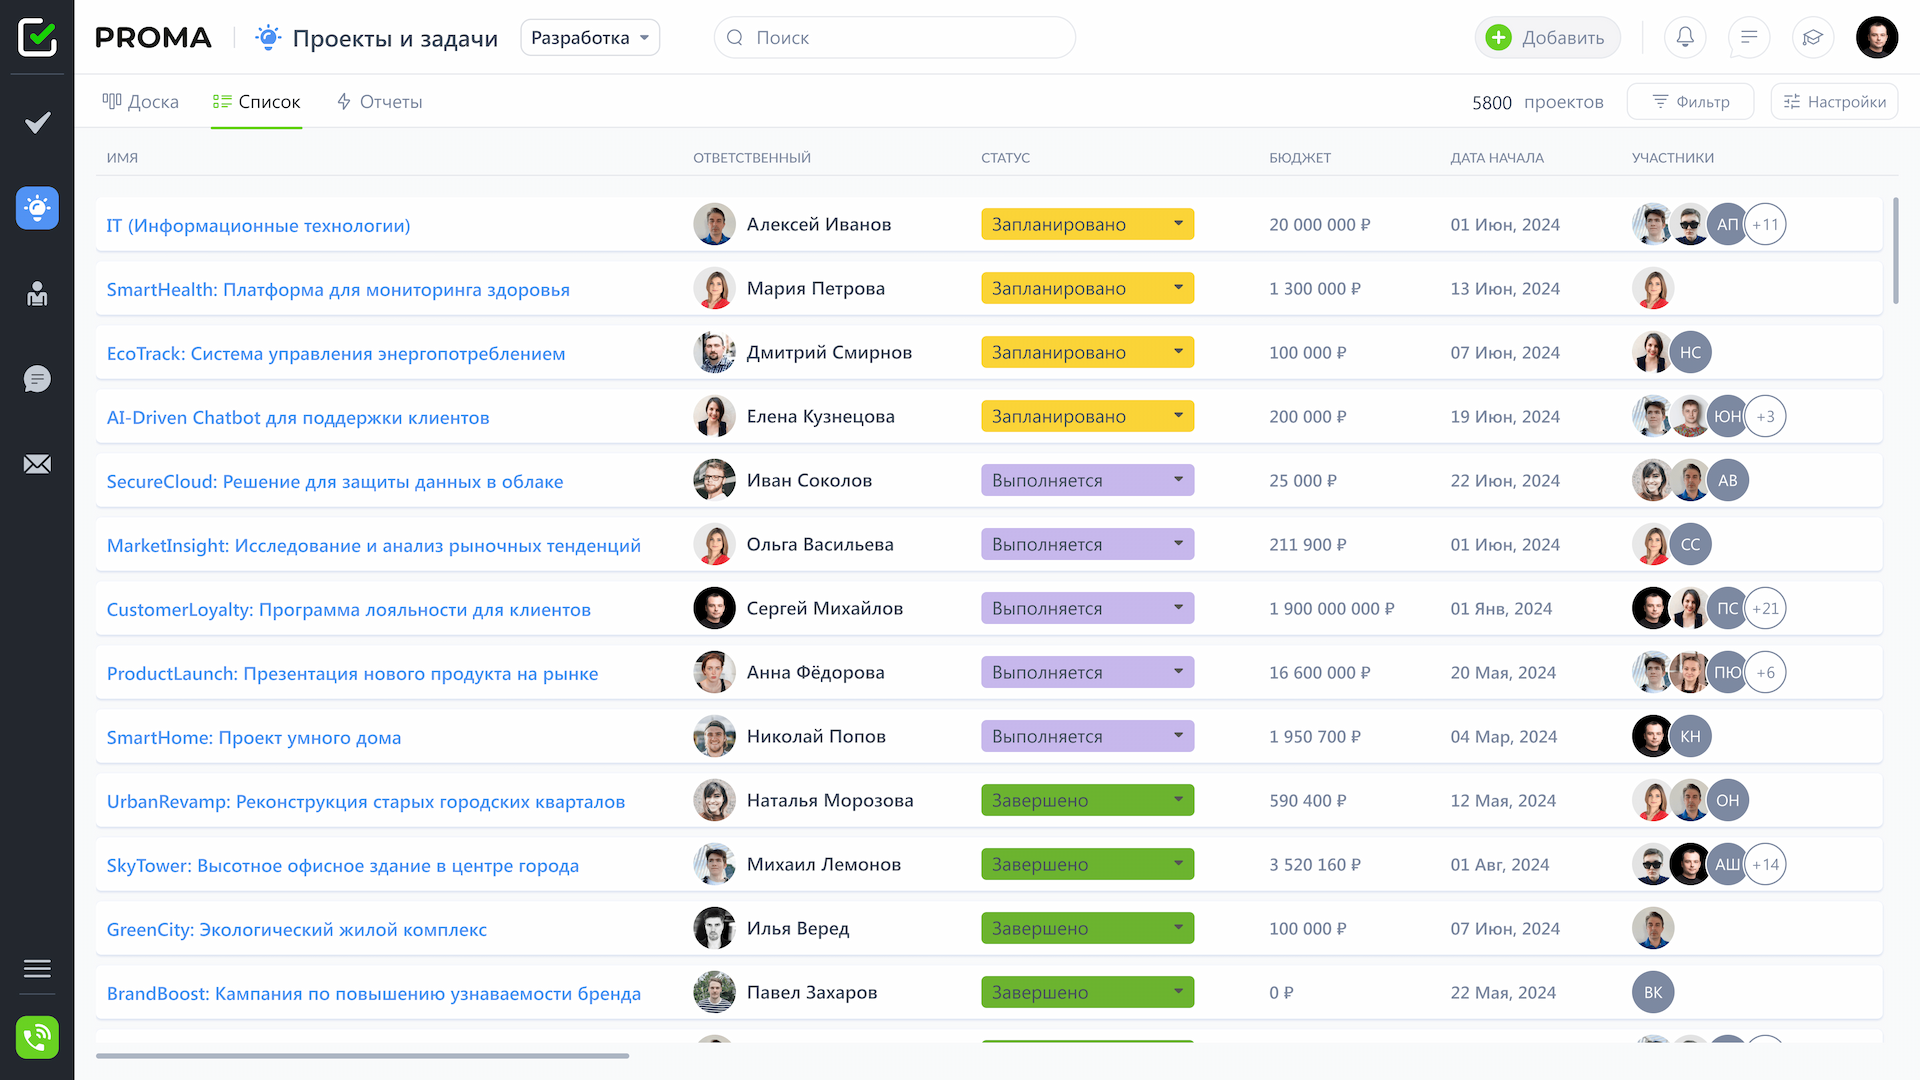Click the search magnifier icon

click(735, 37)
